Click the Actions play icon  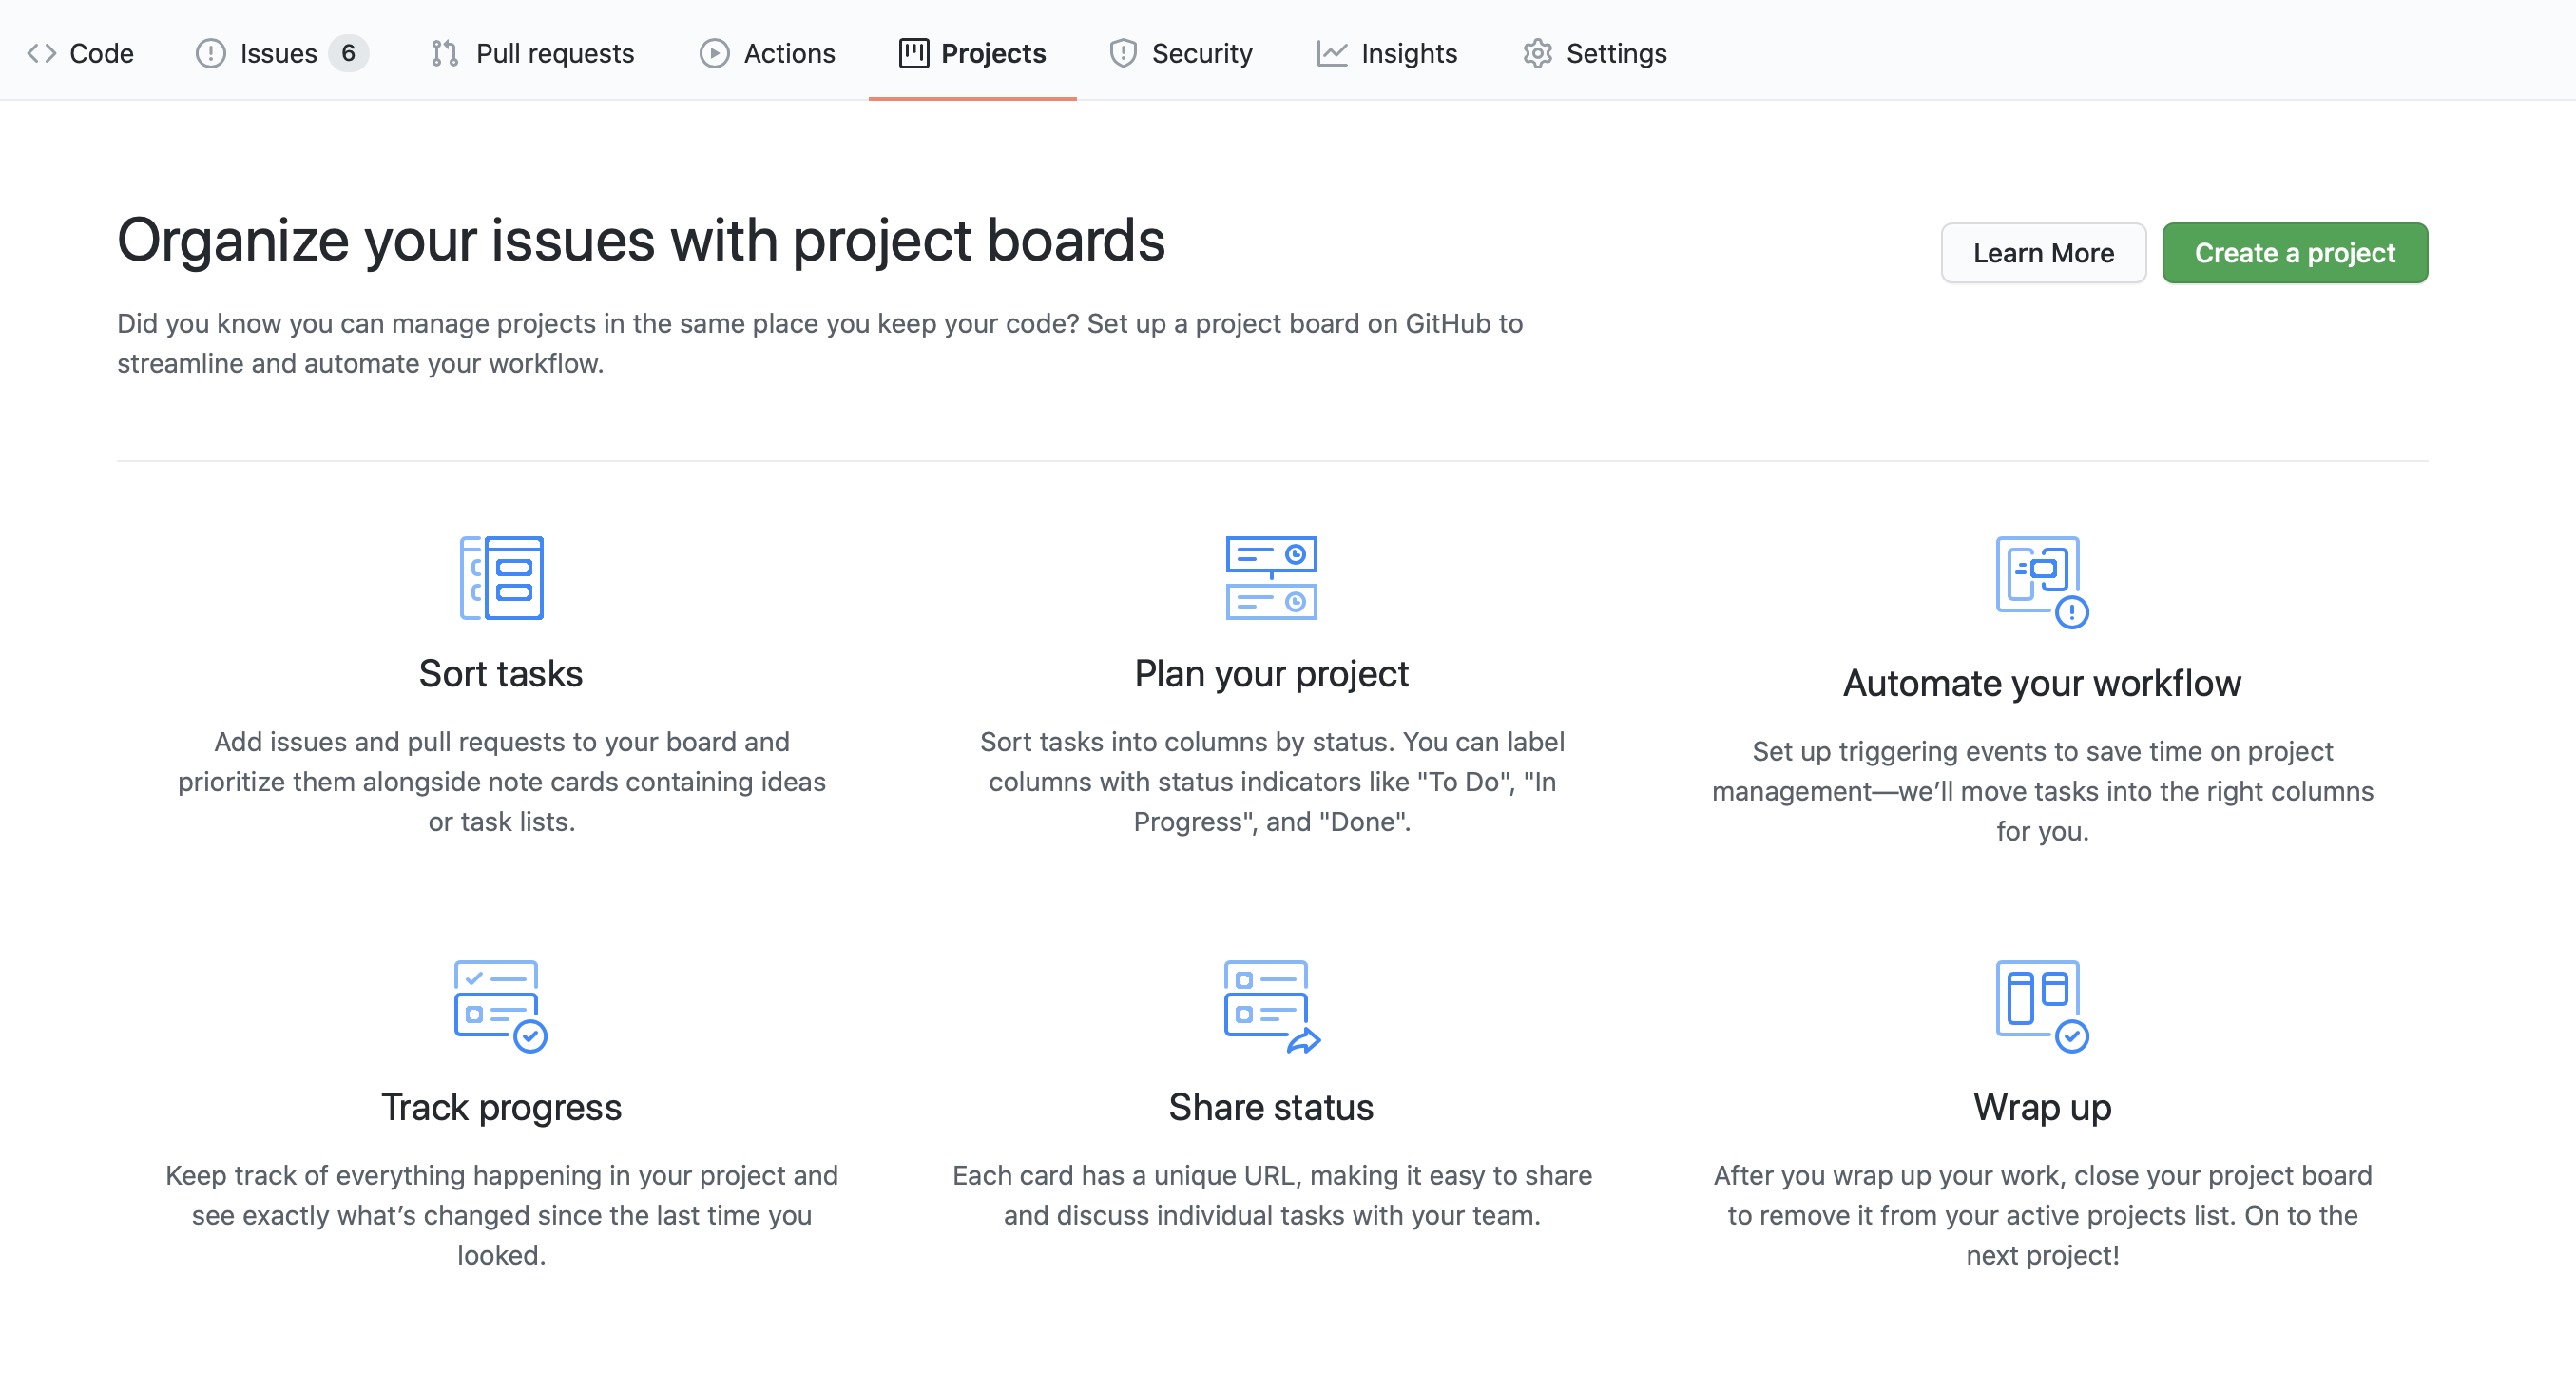coord(714,53)
